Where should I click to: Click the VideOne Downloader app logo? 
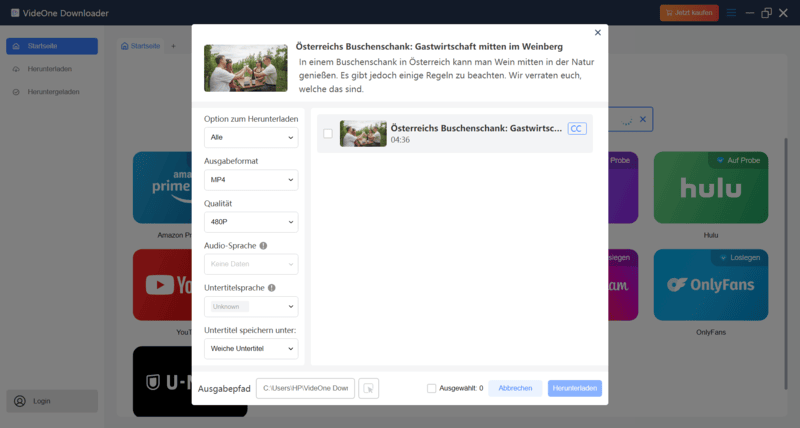(15, 13)
